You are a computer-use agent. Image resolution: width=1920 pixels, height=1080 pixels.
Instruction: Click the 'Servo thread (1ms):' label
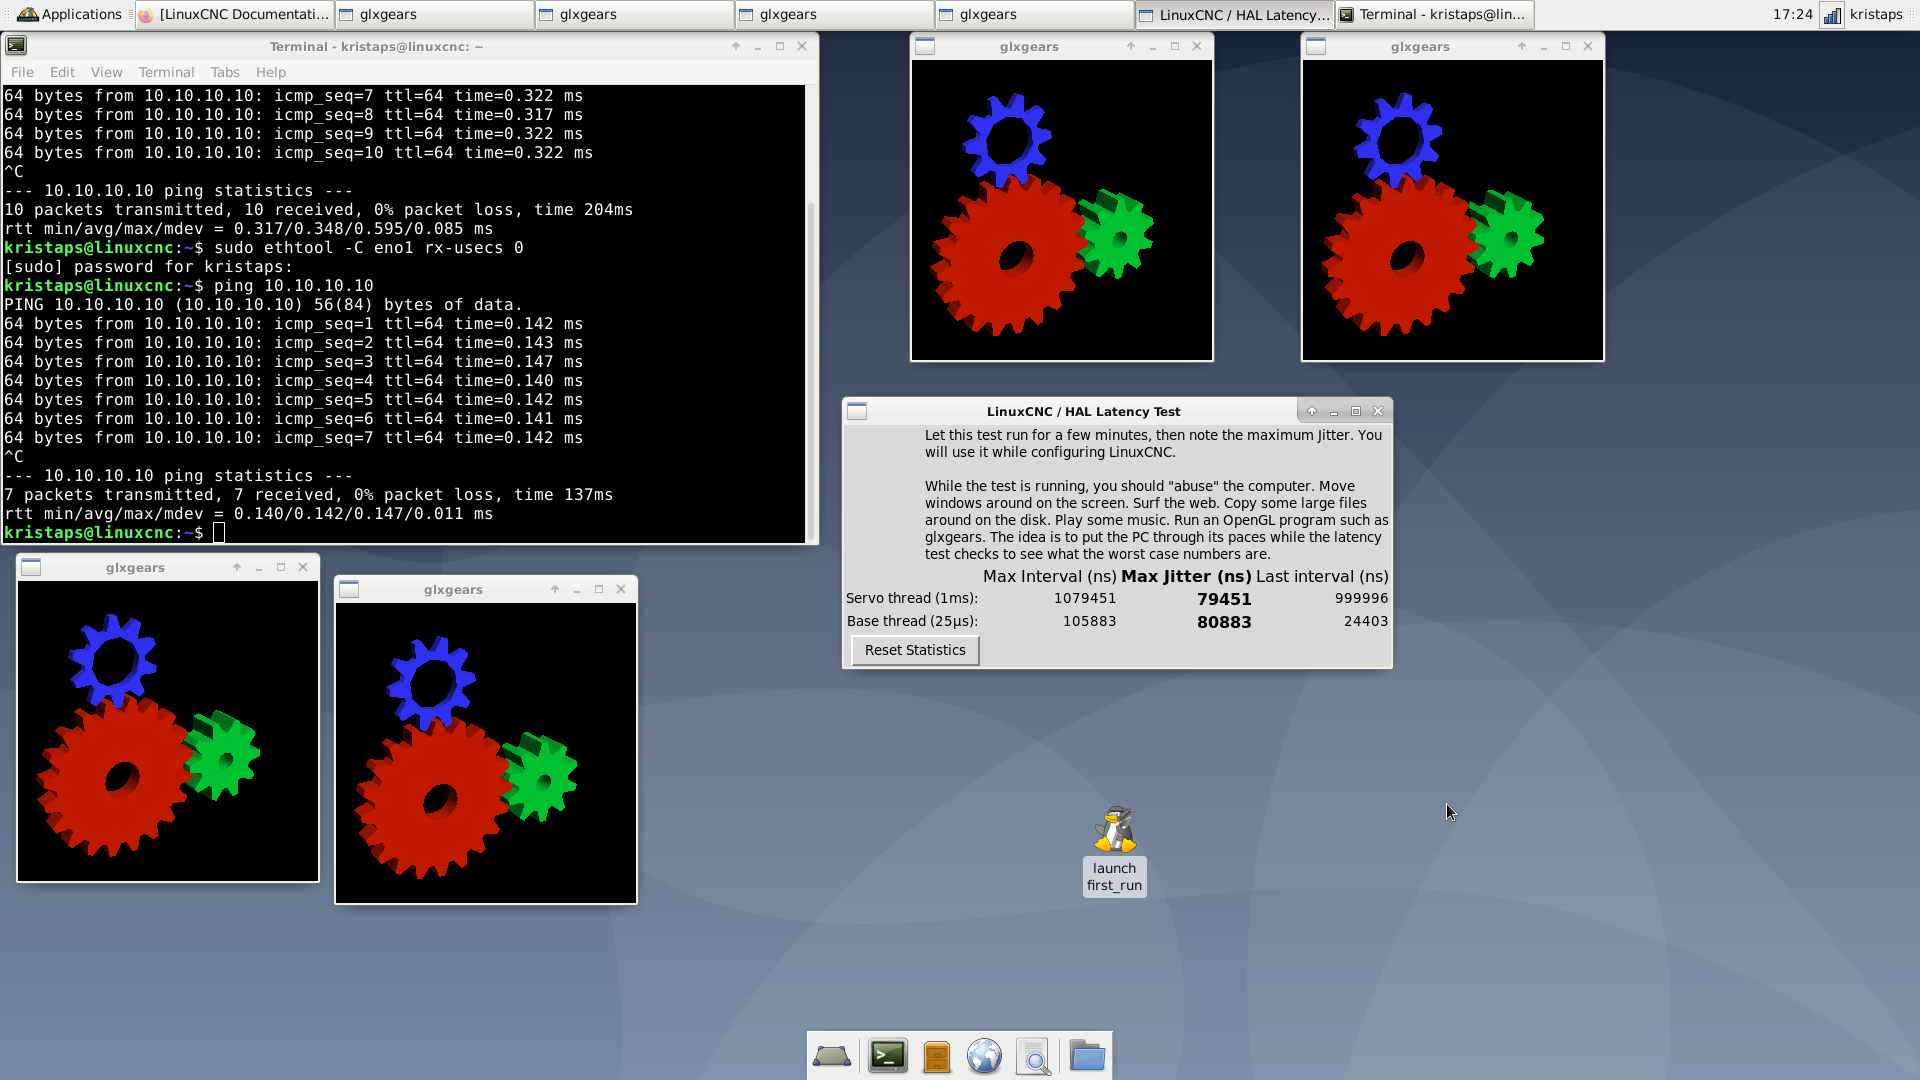[912, 598]
